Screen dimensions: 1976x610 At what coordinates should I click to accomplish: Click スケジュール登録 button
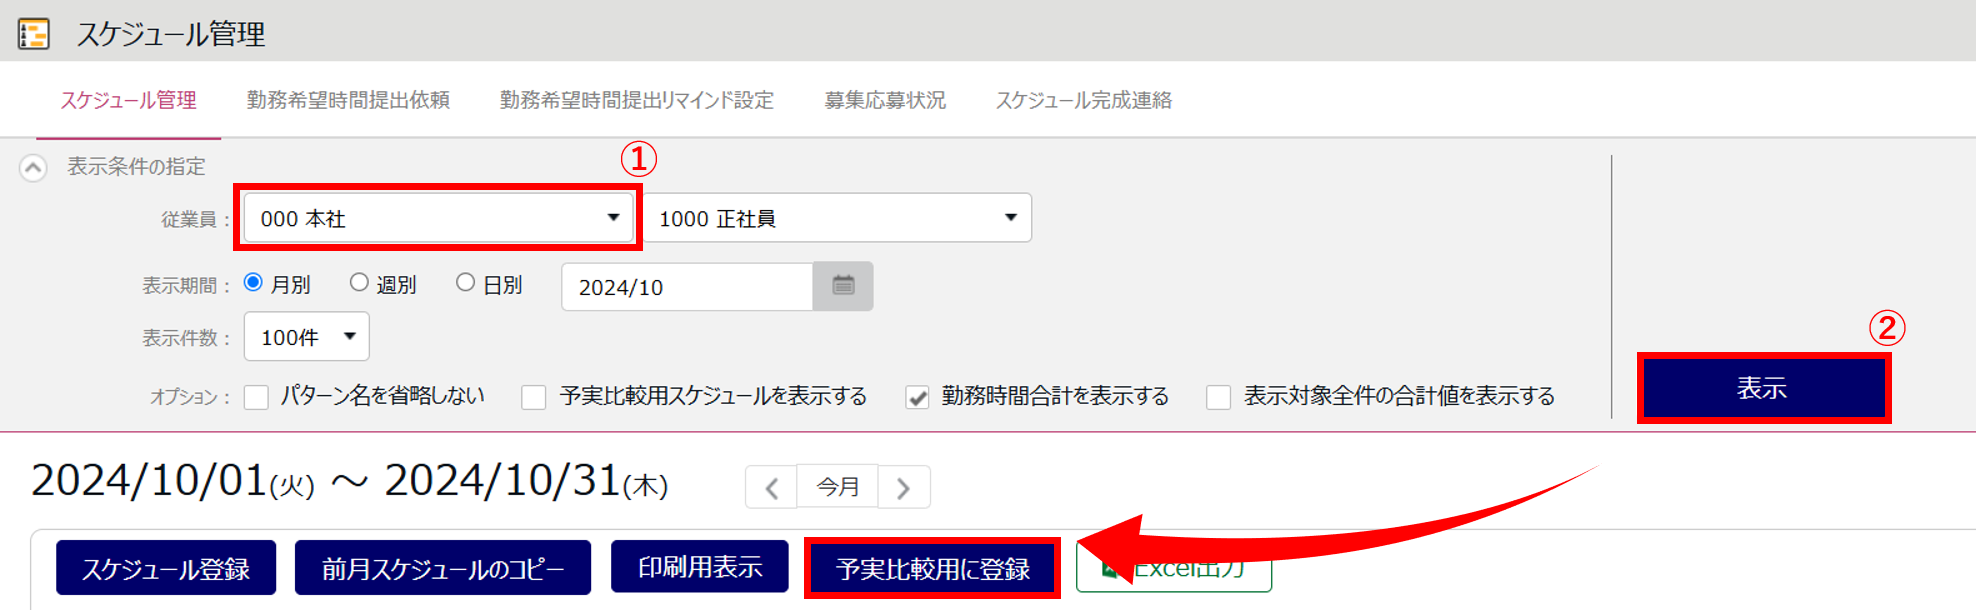click(x=166, y=568)
